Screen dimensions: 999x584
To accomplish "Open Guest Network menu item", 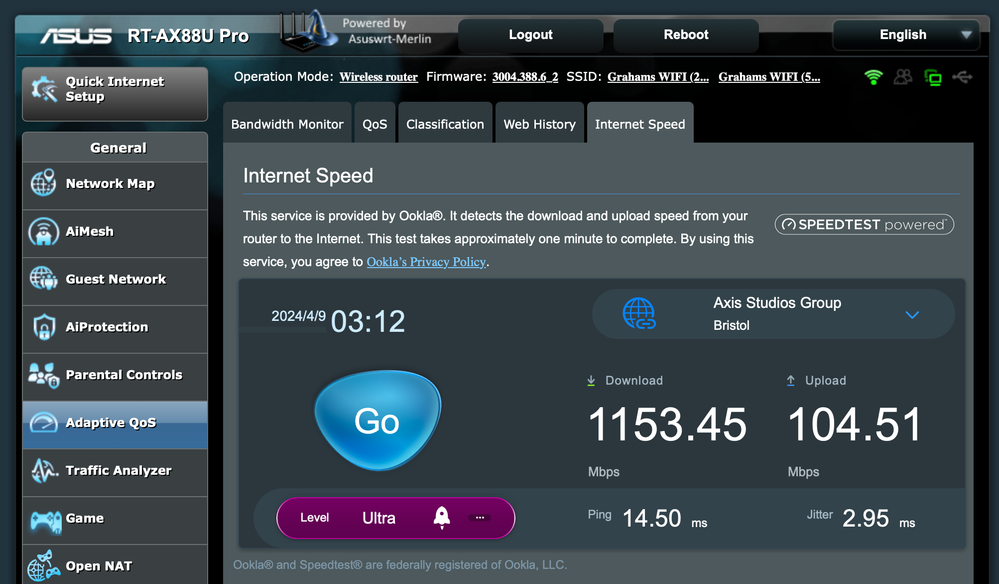I will click(115, 281).
